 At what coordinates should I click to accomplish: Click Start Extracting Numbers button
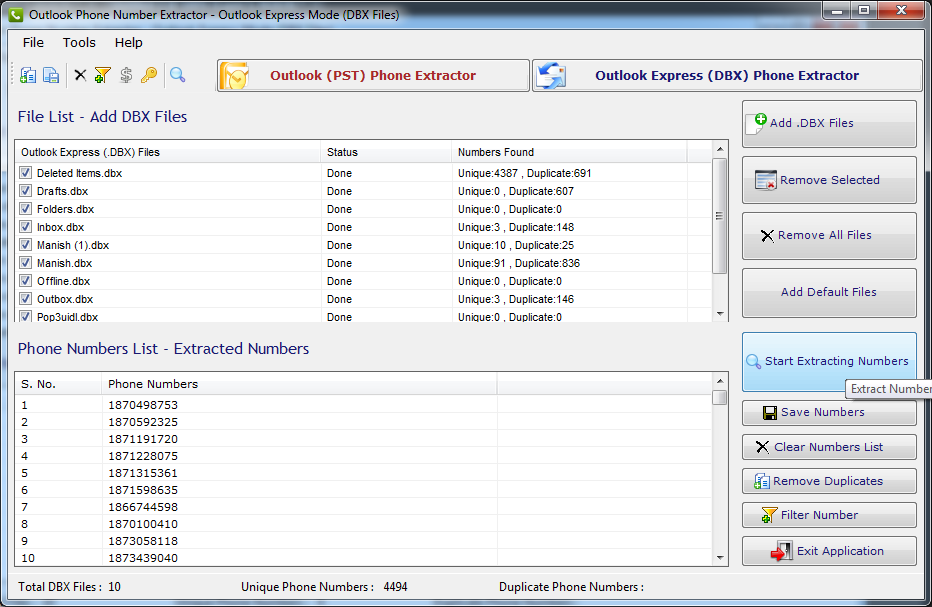tap(829, 361)
